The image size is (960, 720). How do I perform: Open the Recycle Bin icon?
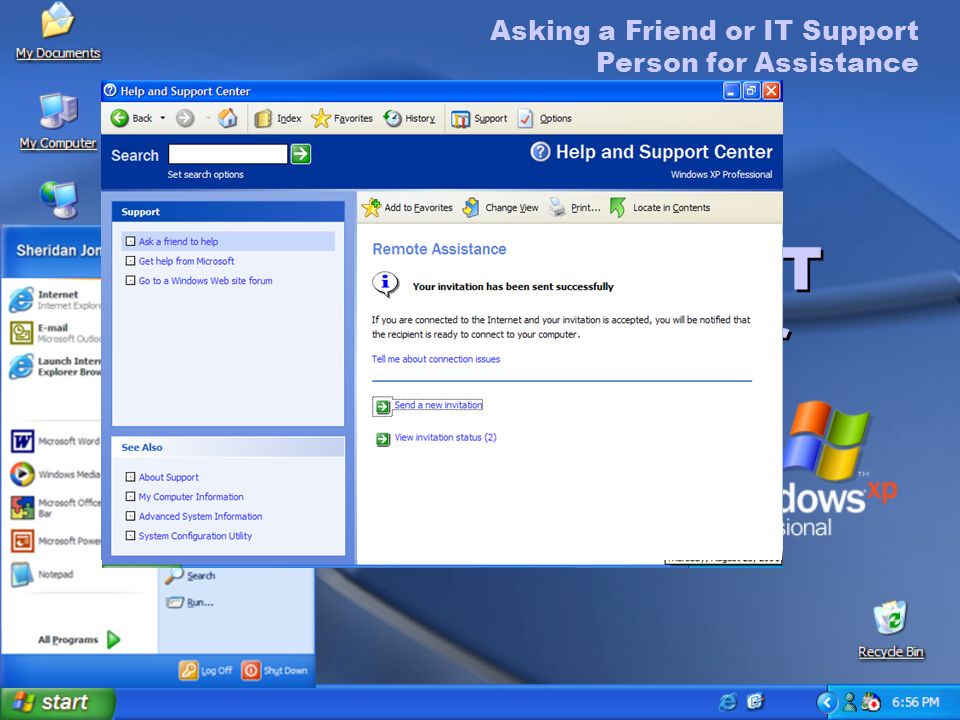tap(890, 629)
